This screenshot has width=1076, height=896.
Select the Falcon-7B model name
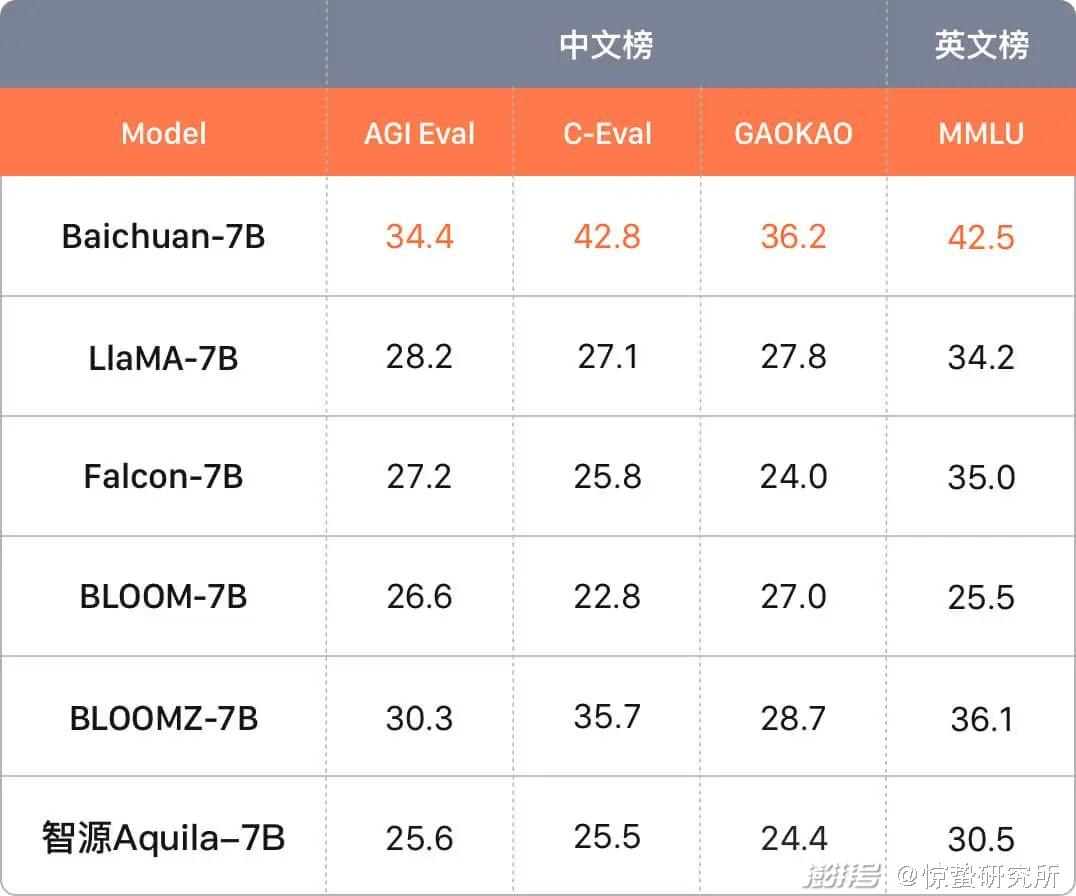point(164,476)
